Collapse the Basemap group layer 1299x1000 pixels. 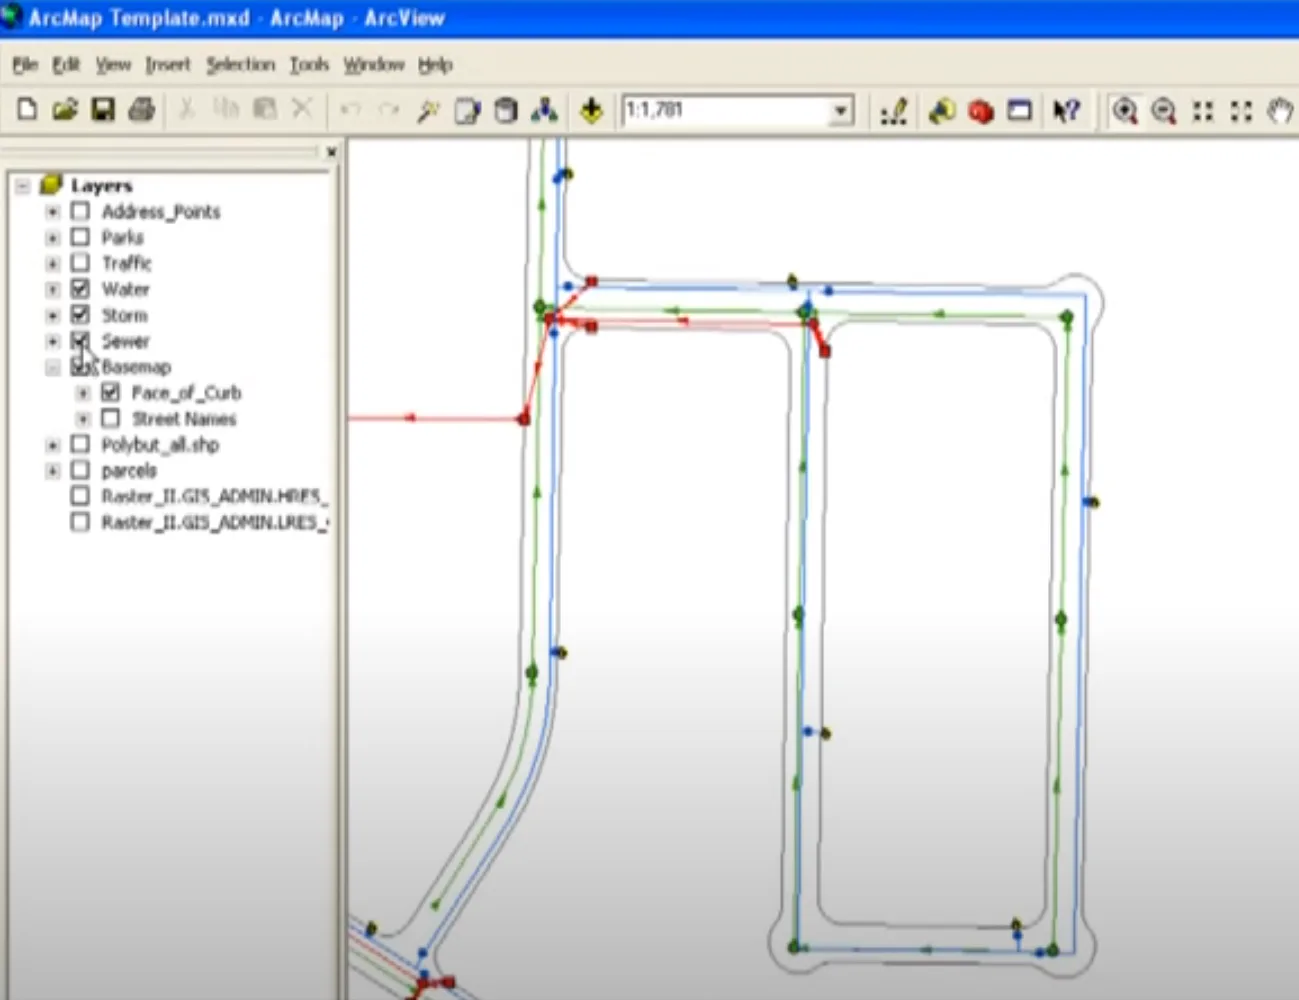coord(53,367)
